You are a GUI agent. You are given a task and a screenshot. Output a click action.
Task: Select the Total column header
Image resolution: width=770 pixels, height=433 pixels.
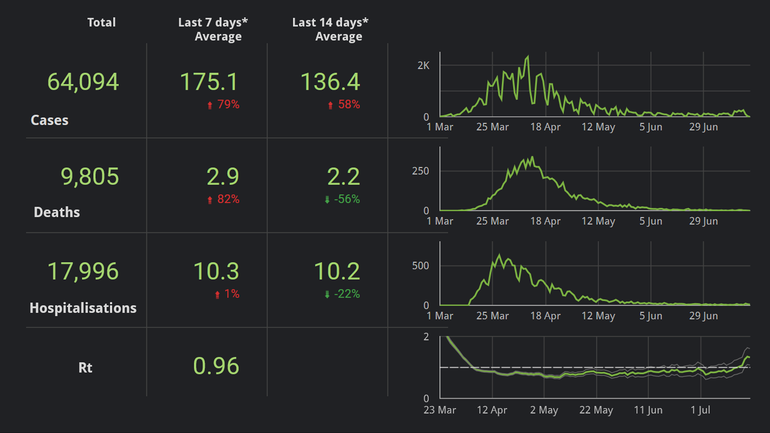pyautogui.click(x=101, y=22)
